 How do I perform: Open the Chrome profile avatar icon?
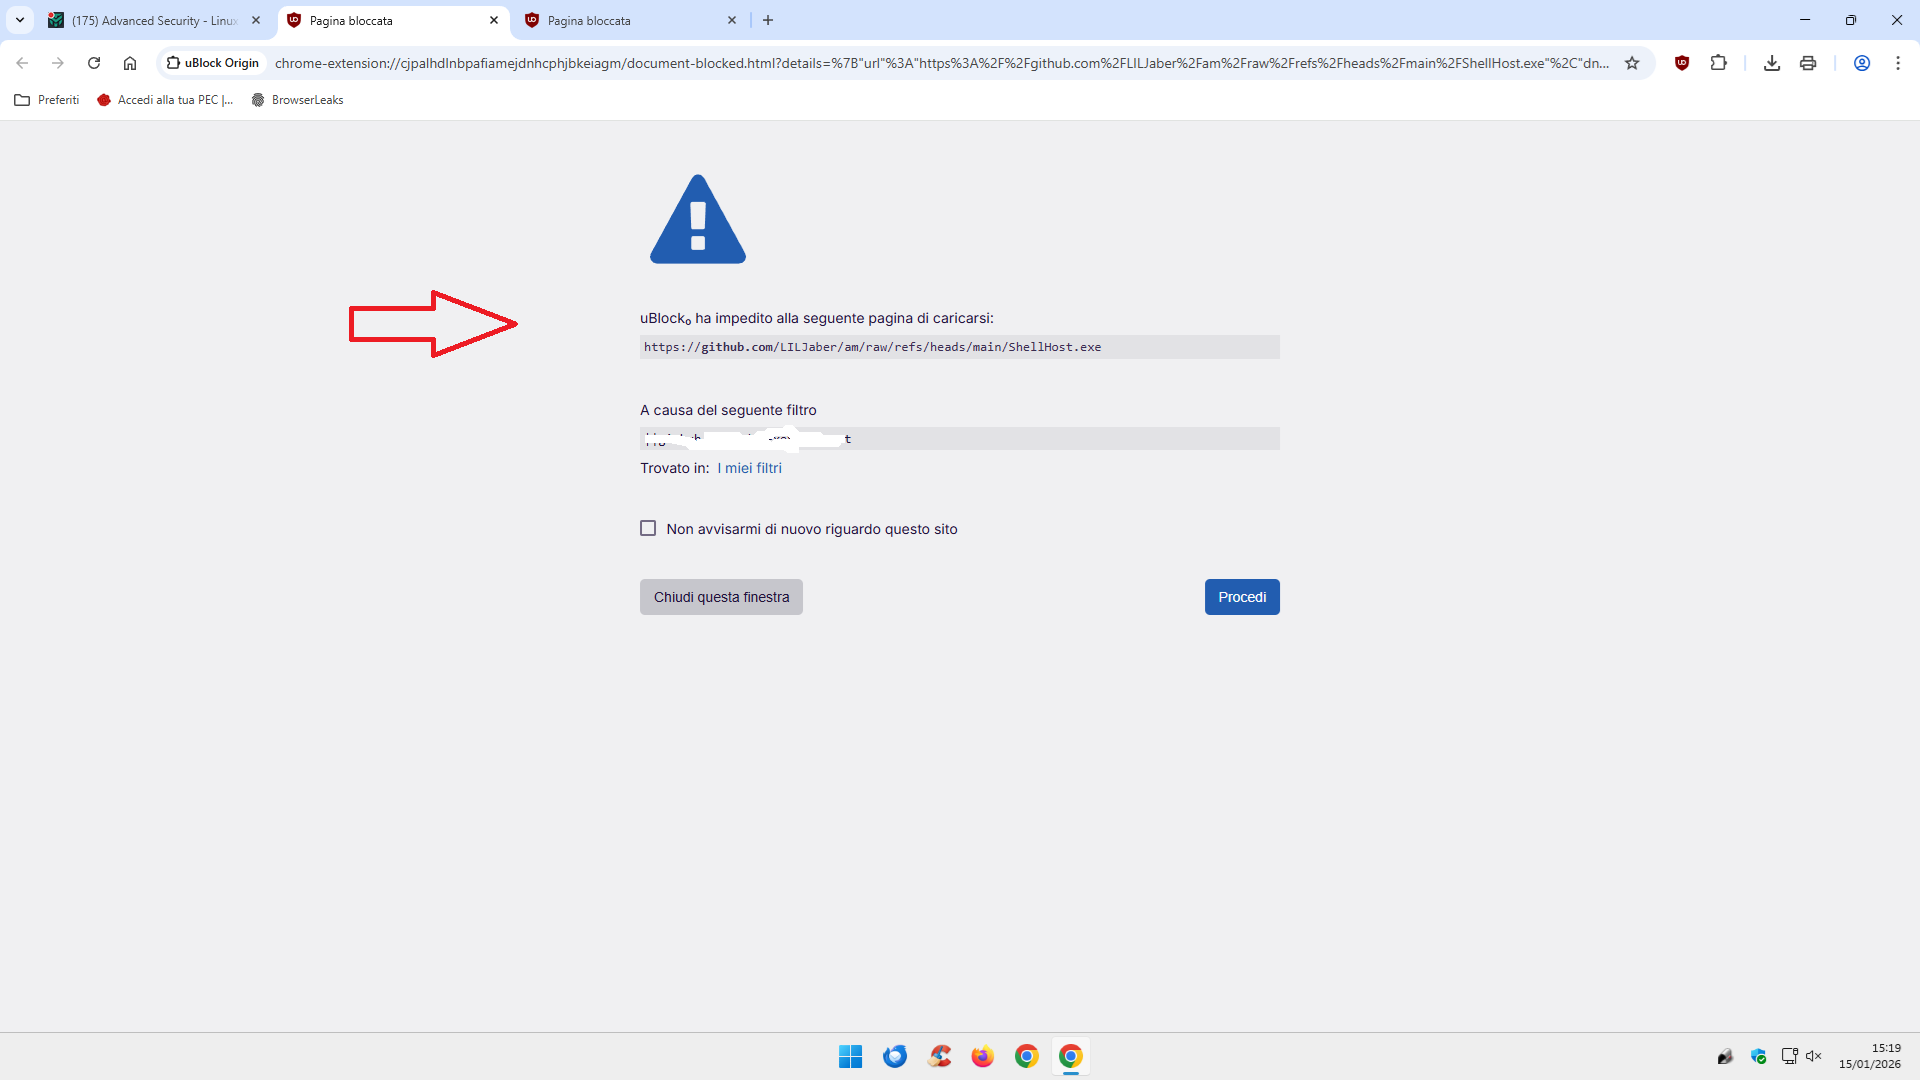coord(1861,63)
